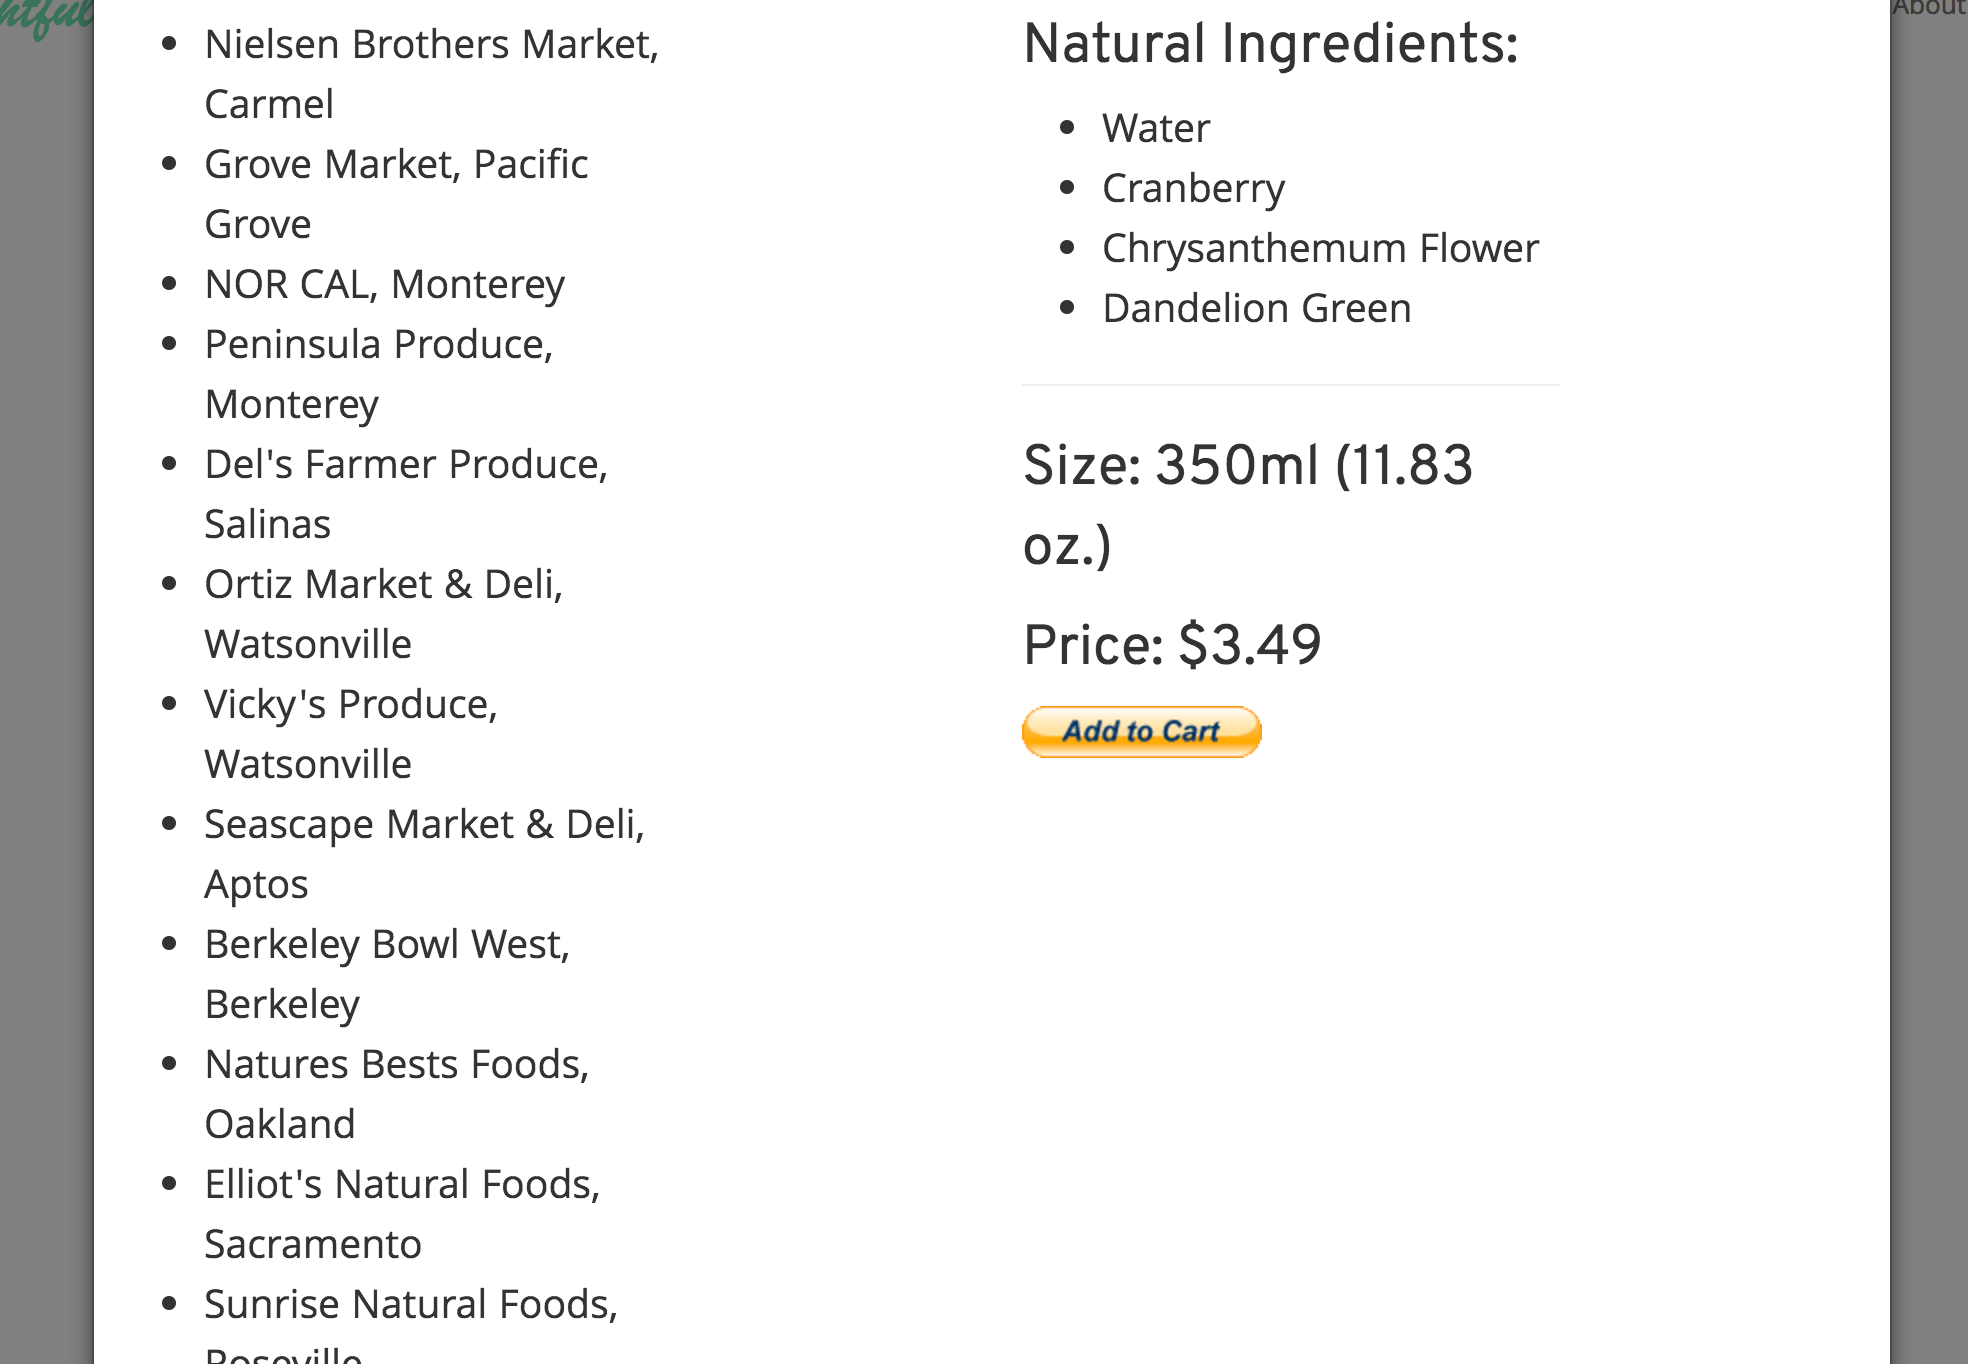The width and height of the screenshot is (1968, 1364).
Task: Click Seascape Market & Deli, Aptos
Action: coord(425,854)
